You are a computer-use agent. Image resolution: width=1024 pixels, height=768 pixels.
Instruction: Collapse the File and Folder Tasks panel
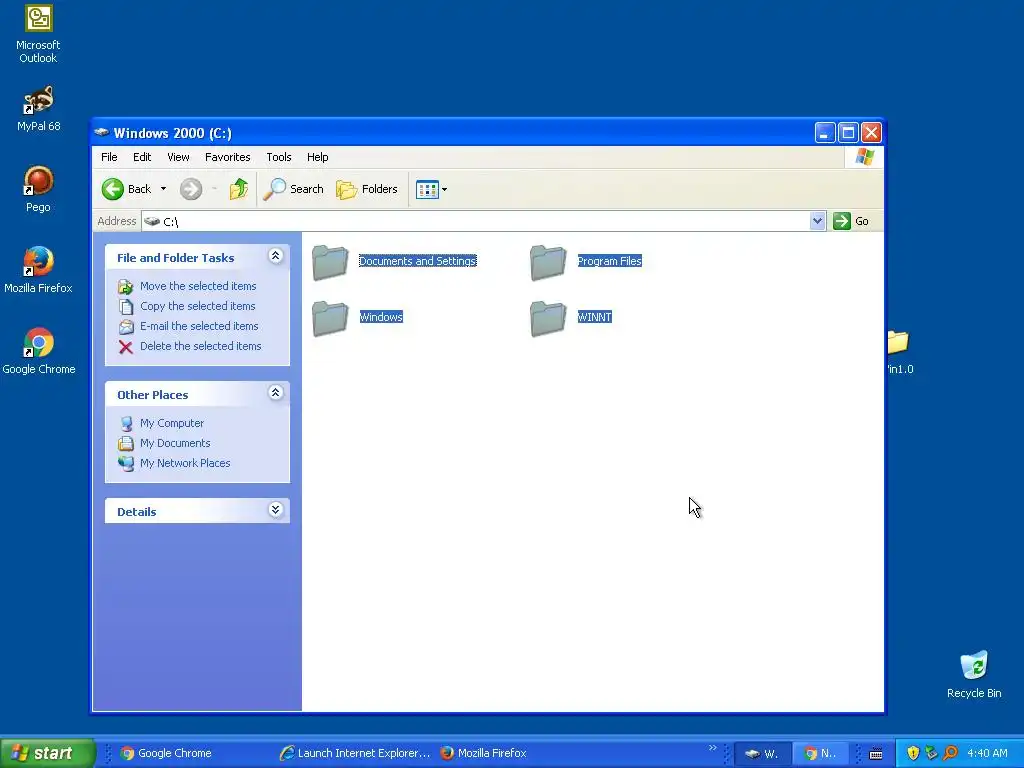pos(276,256)
